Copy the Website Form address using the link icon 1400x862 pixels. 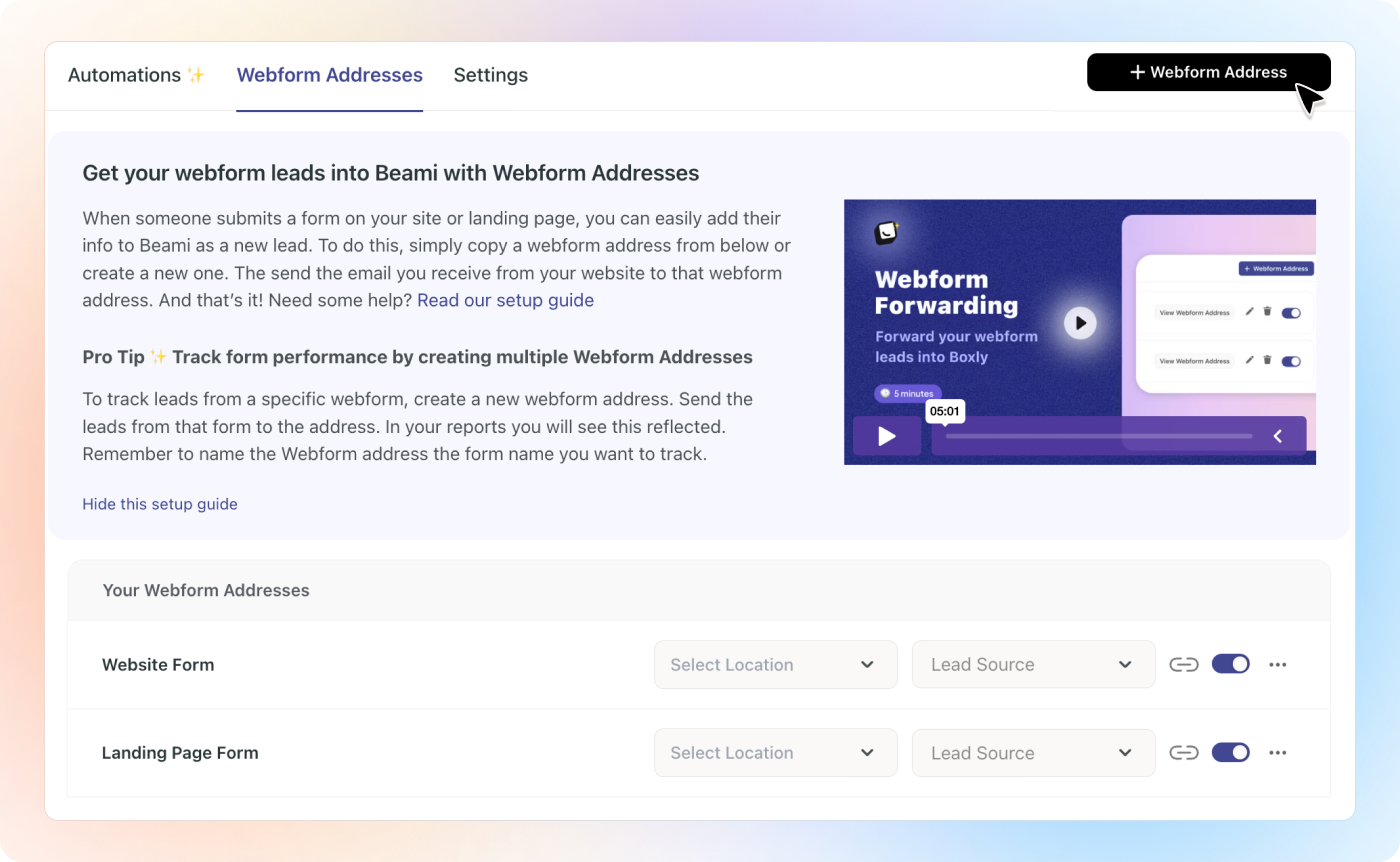(x=1184, y=665)
